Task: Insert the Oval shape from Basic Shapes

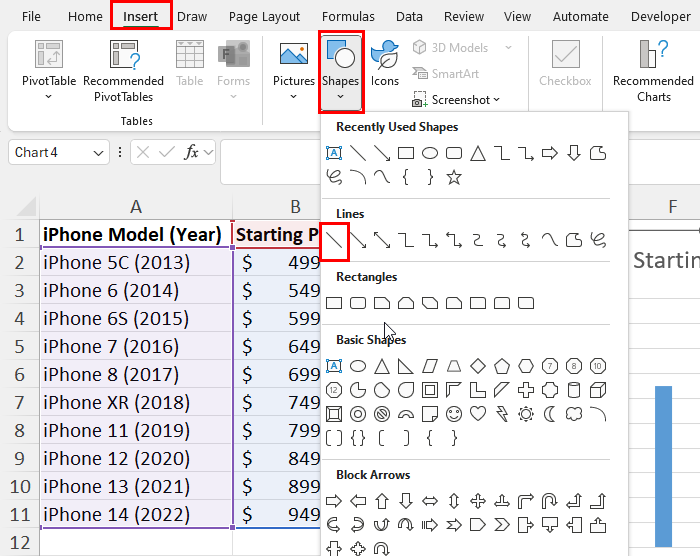Action: pyautogui.click(x=358, y=366)
